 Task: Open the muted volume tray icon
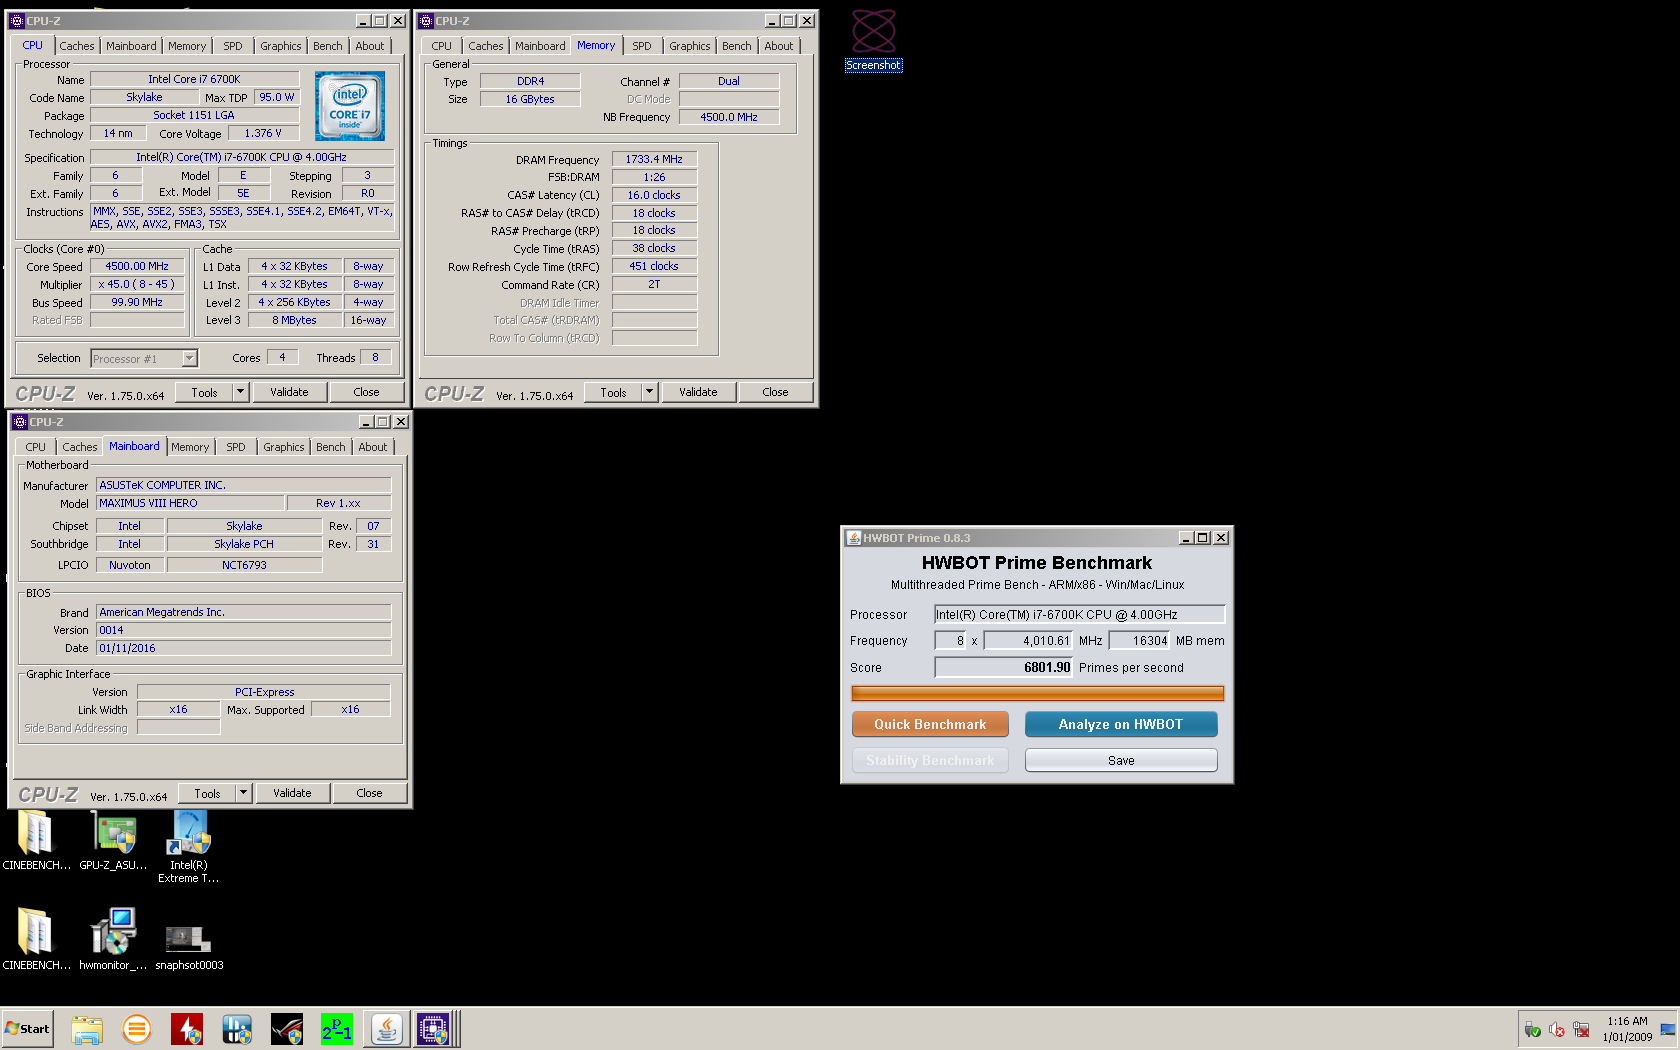pyautogui.click(x=1557, y=1030)
